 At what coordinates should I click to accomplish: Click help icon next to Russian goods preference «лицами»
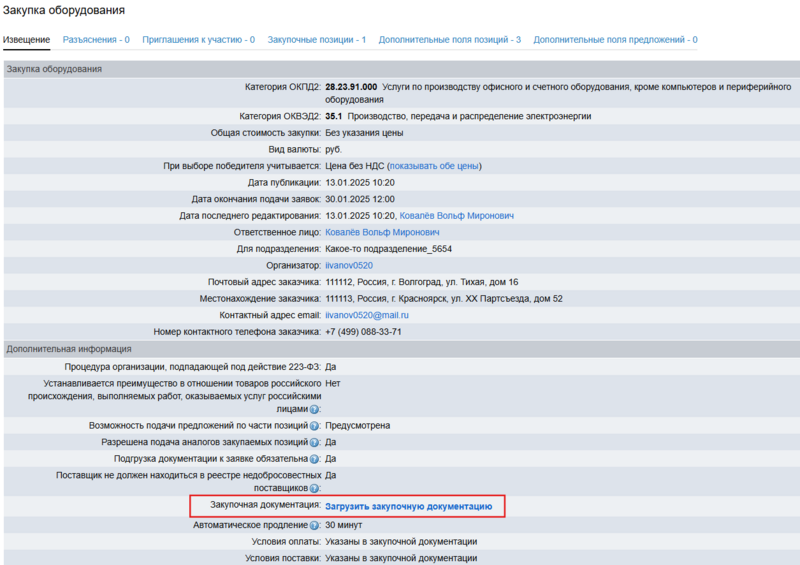314,409
